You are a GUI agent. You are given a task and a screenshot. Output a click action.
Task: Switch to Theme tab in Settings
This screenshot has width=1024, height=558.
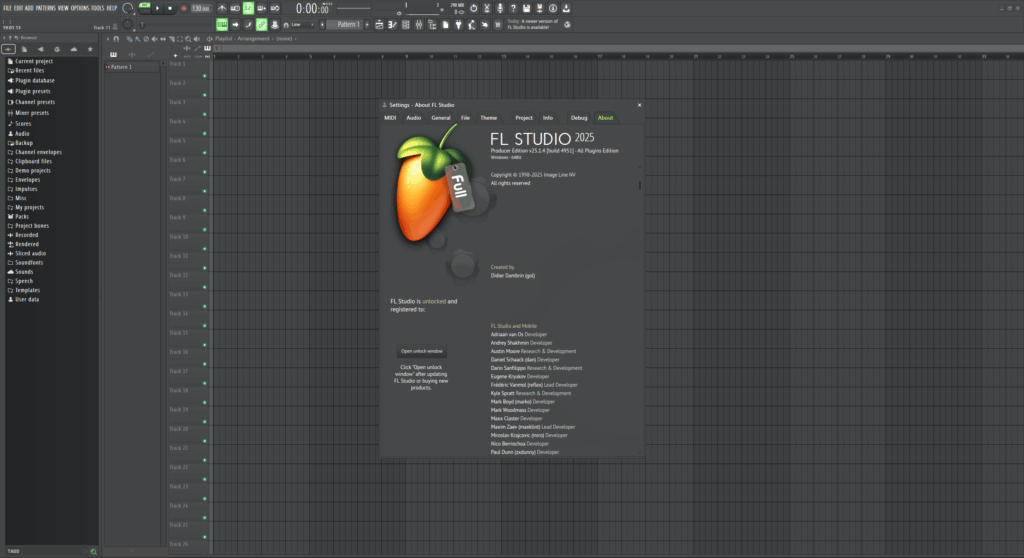click(x=488, y=118)
